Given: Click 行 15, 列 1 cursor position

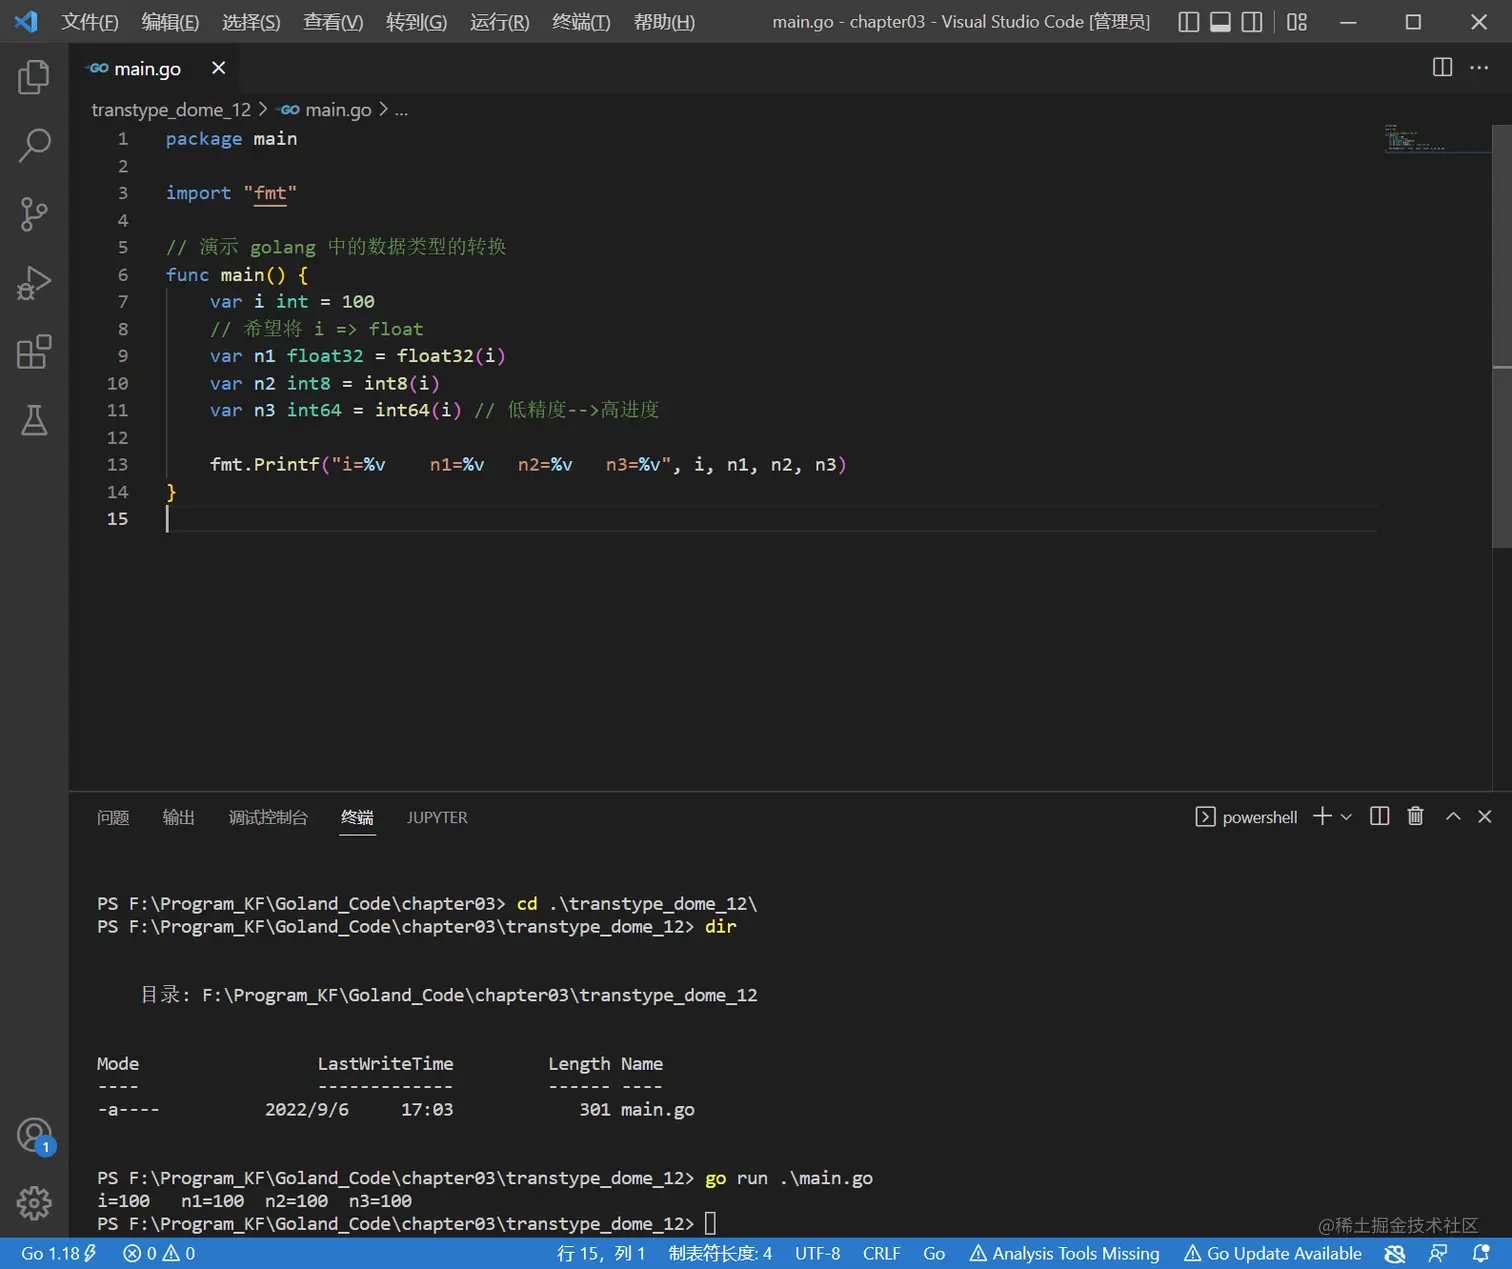Looking at the screenshot, I should tap(601, 1253).
